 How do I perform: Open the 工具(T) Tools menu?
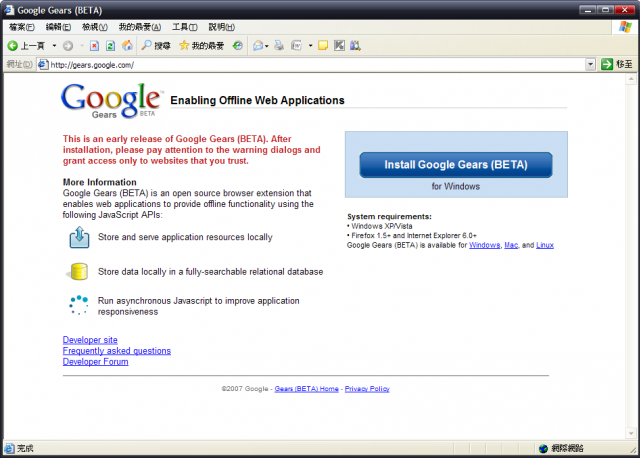point(184,27)
